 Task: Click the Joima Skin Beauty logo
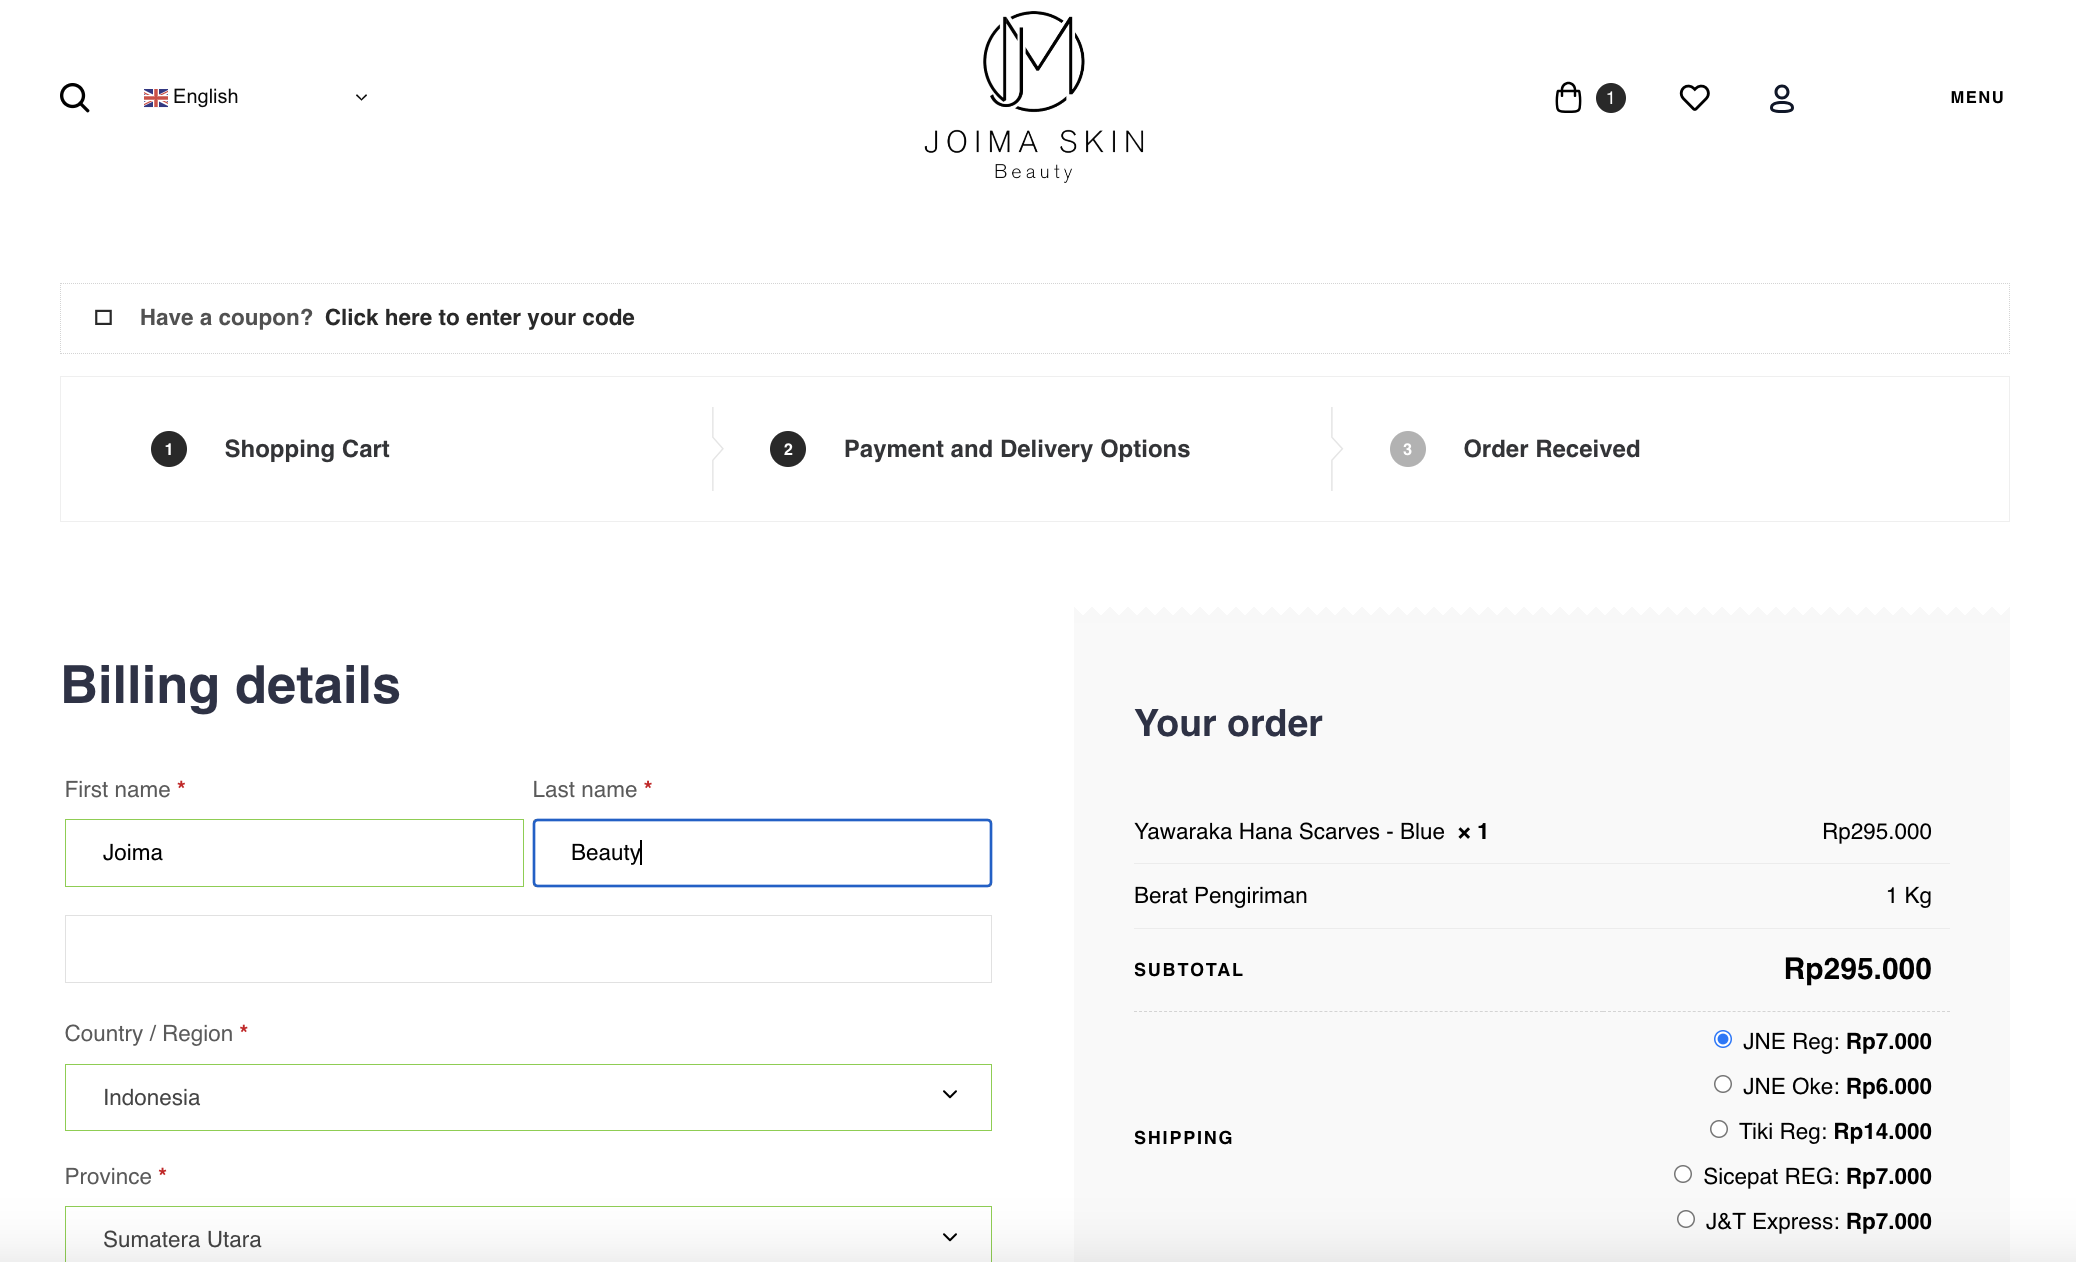[x=1034, y=96]
